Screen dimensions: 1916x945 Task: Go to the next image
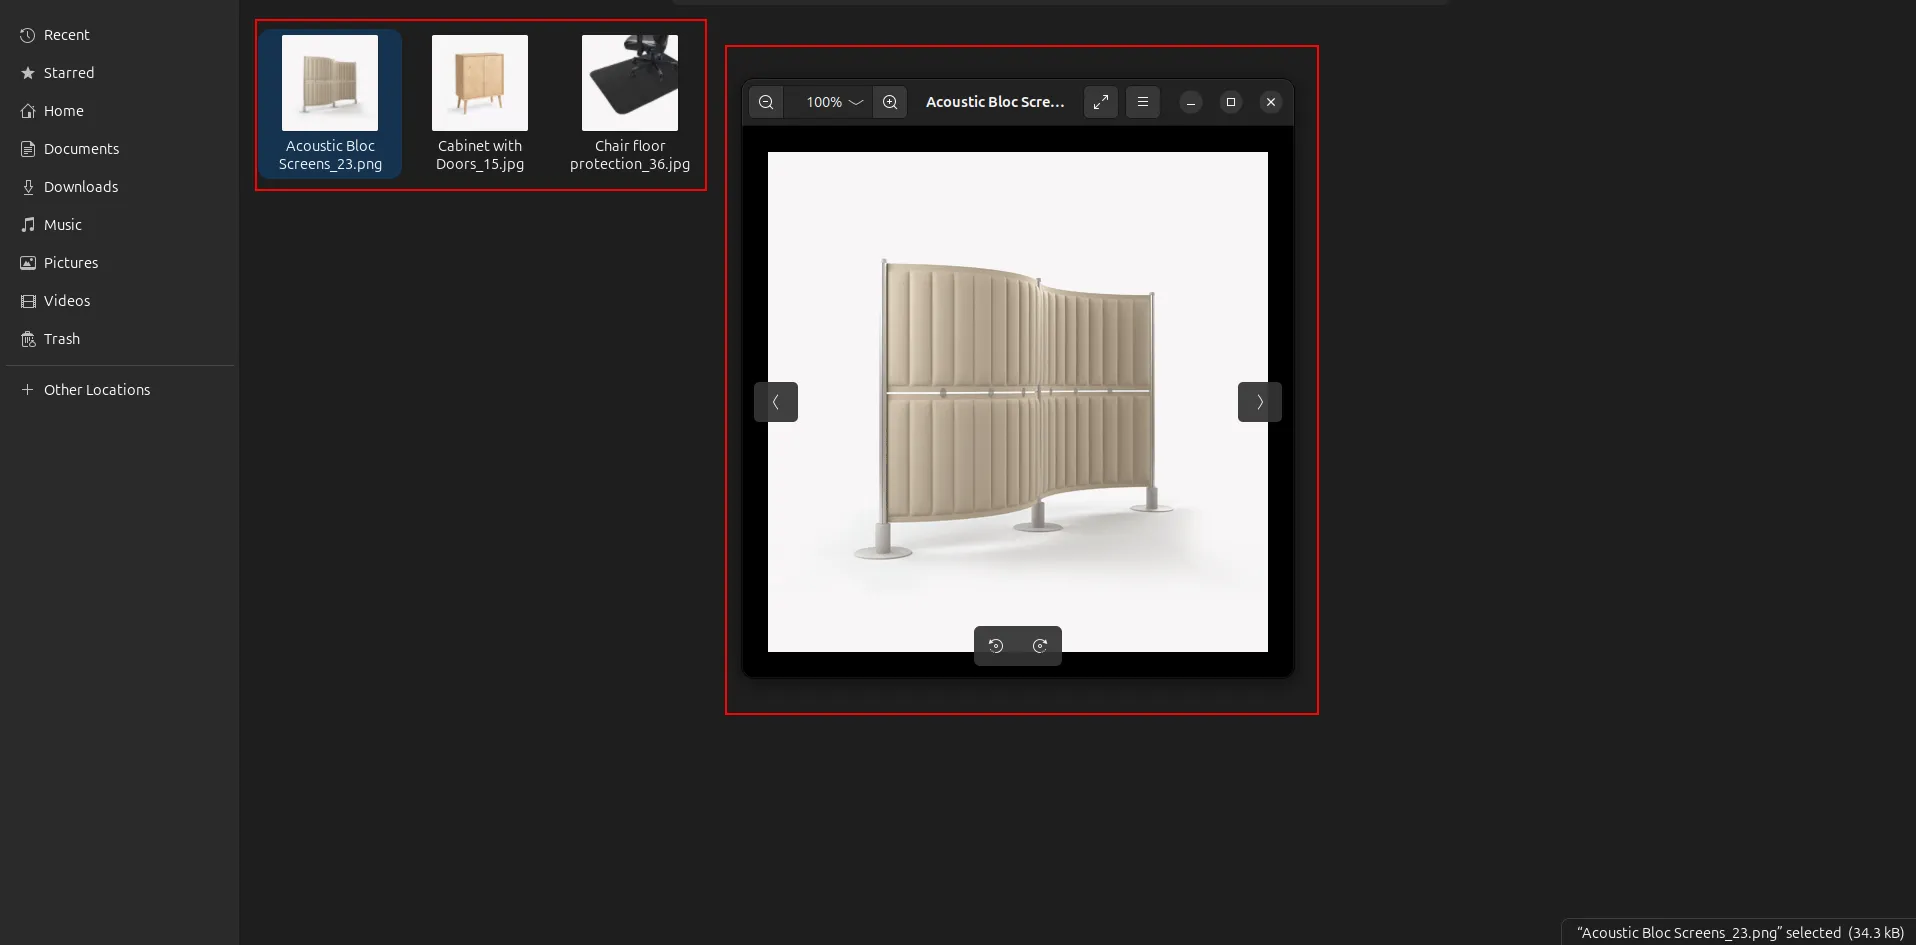1259,401
